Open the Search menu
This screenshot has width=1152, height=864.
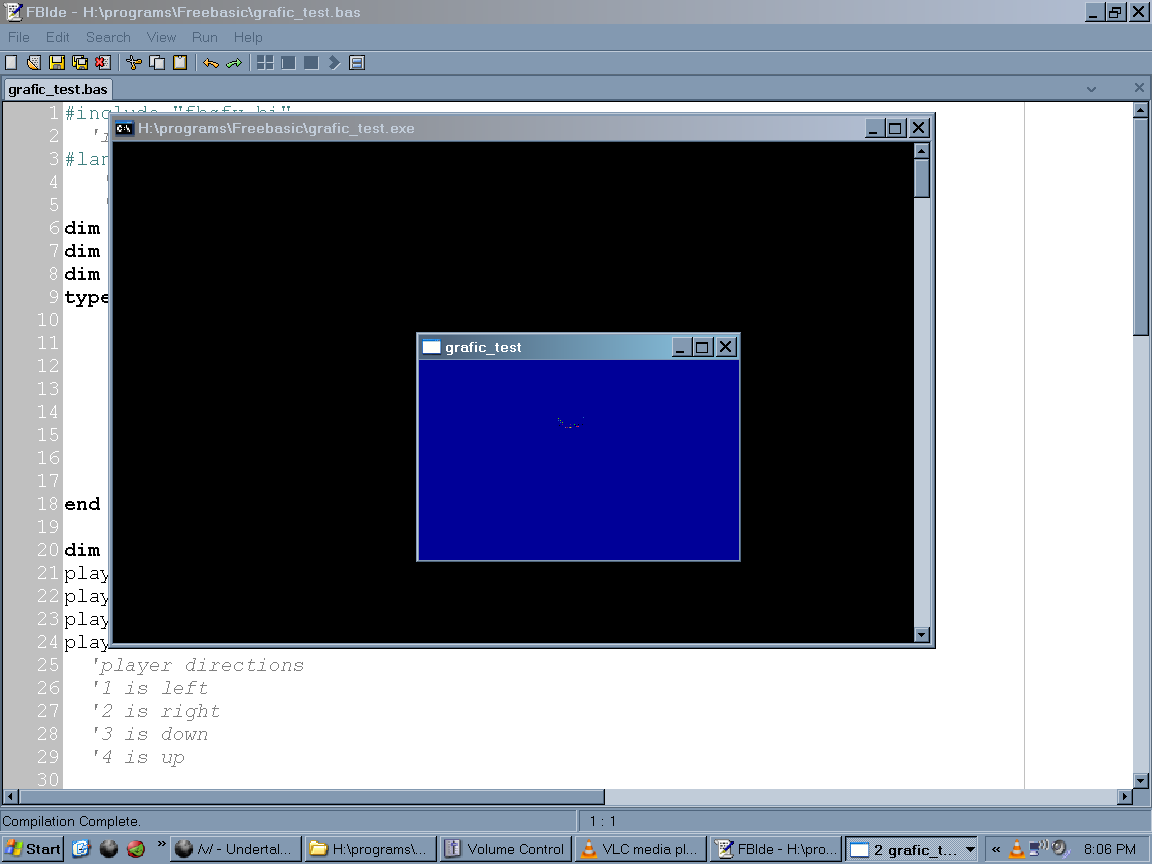click(x=108, y=37)
